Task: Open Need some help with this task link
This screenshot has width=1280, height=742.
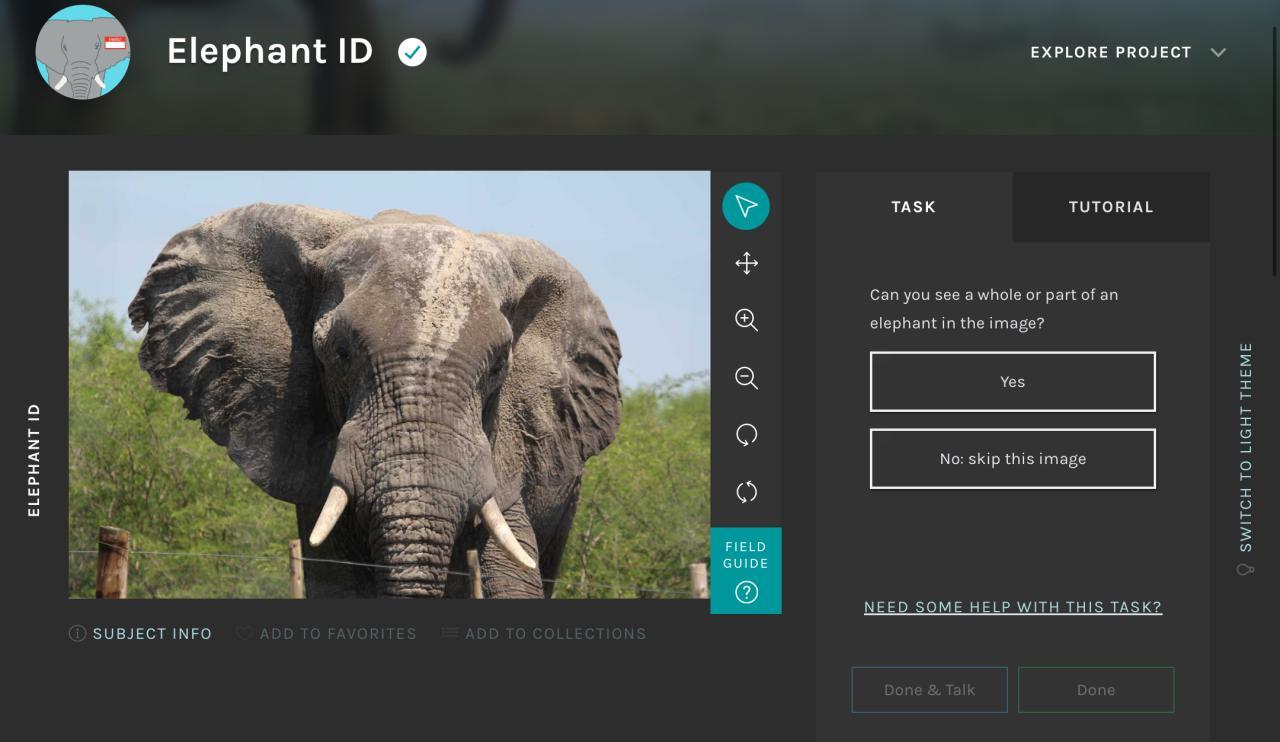Action: coord(1012,607)
